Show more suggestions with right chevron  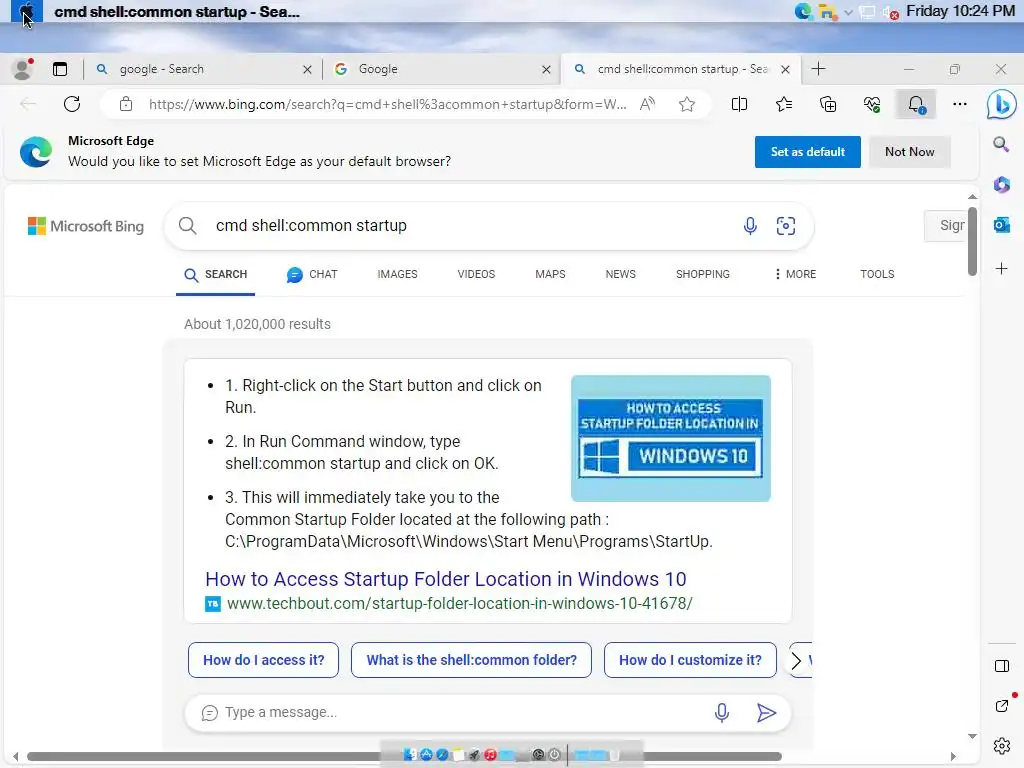pos(796,660)
